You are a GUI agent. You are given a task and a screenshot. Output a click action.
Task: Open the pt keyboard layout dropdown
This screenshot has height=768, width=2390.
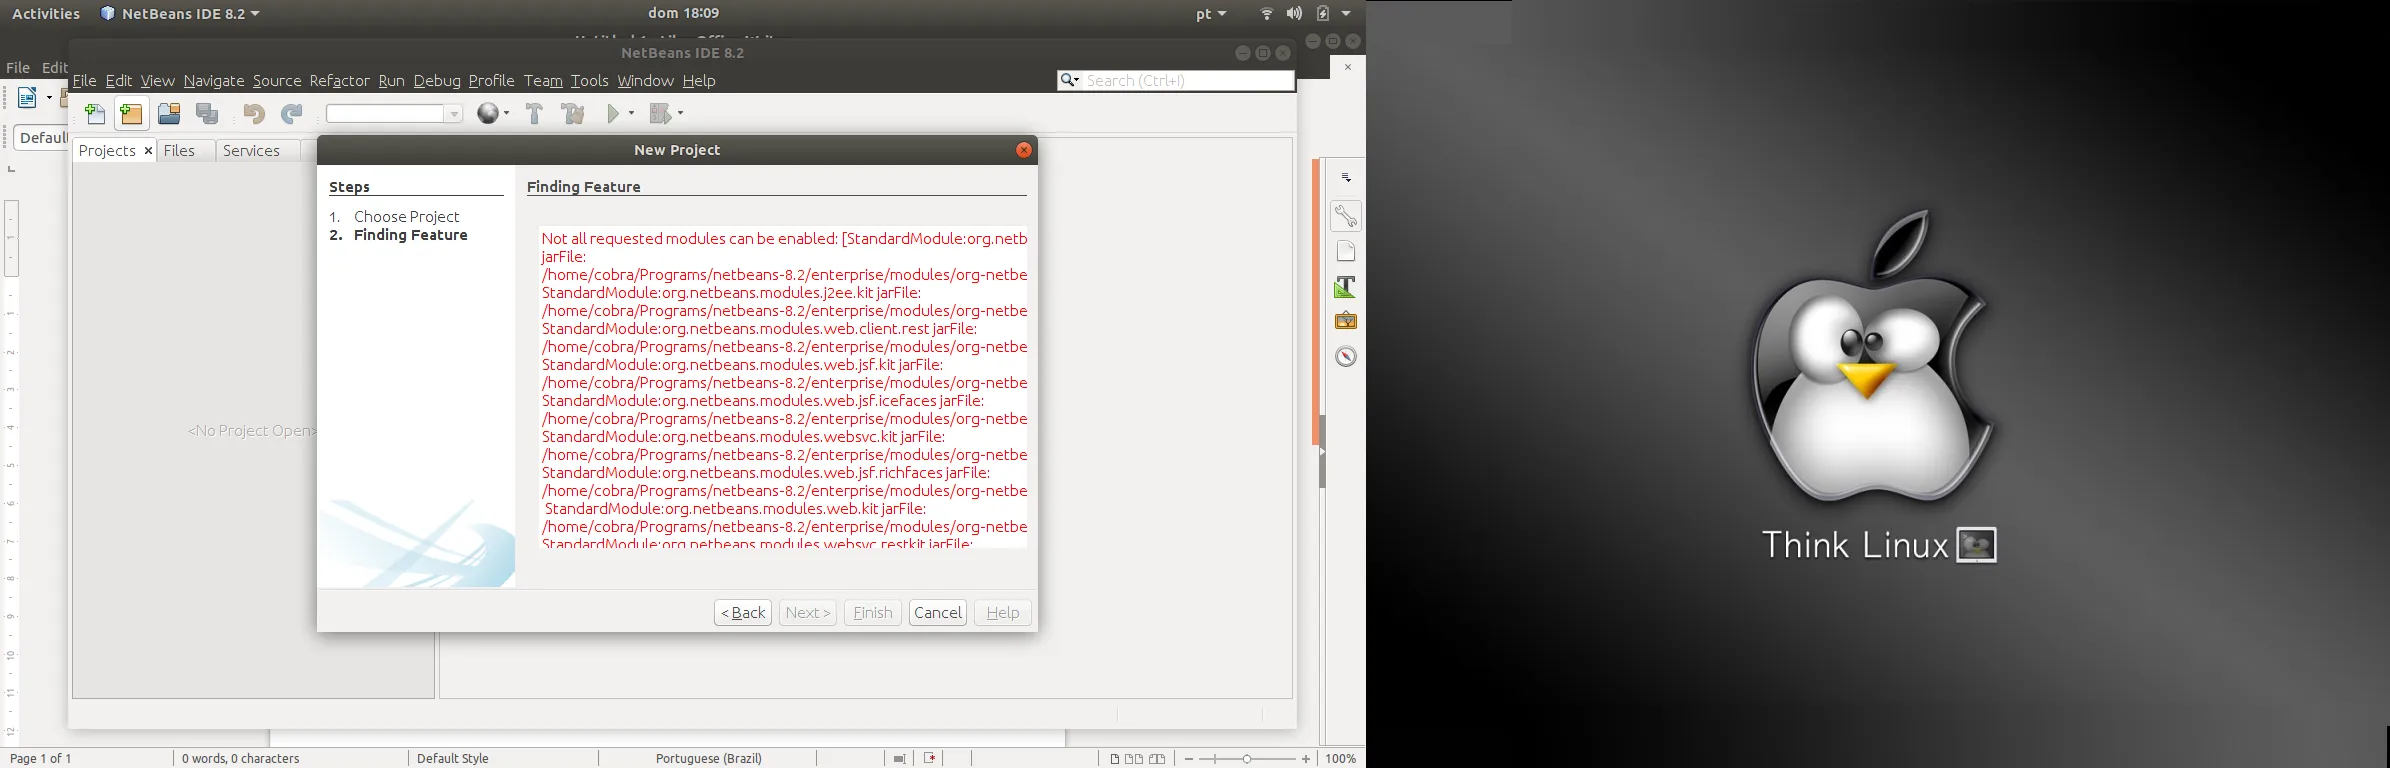point(1211,14)
